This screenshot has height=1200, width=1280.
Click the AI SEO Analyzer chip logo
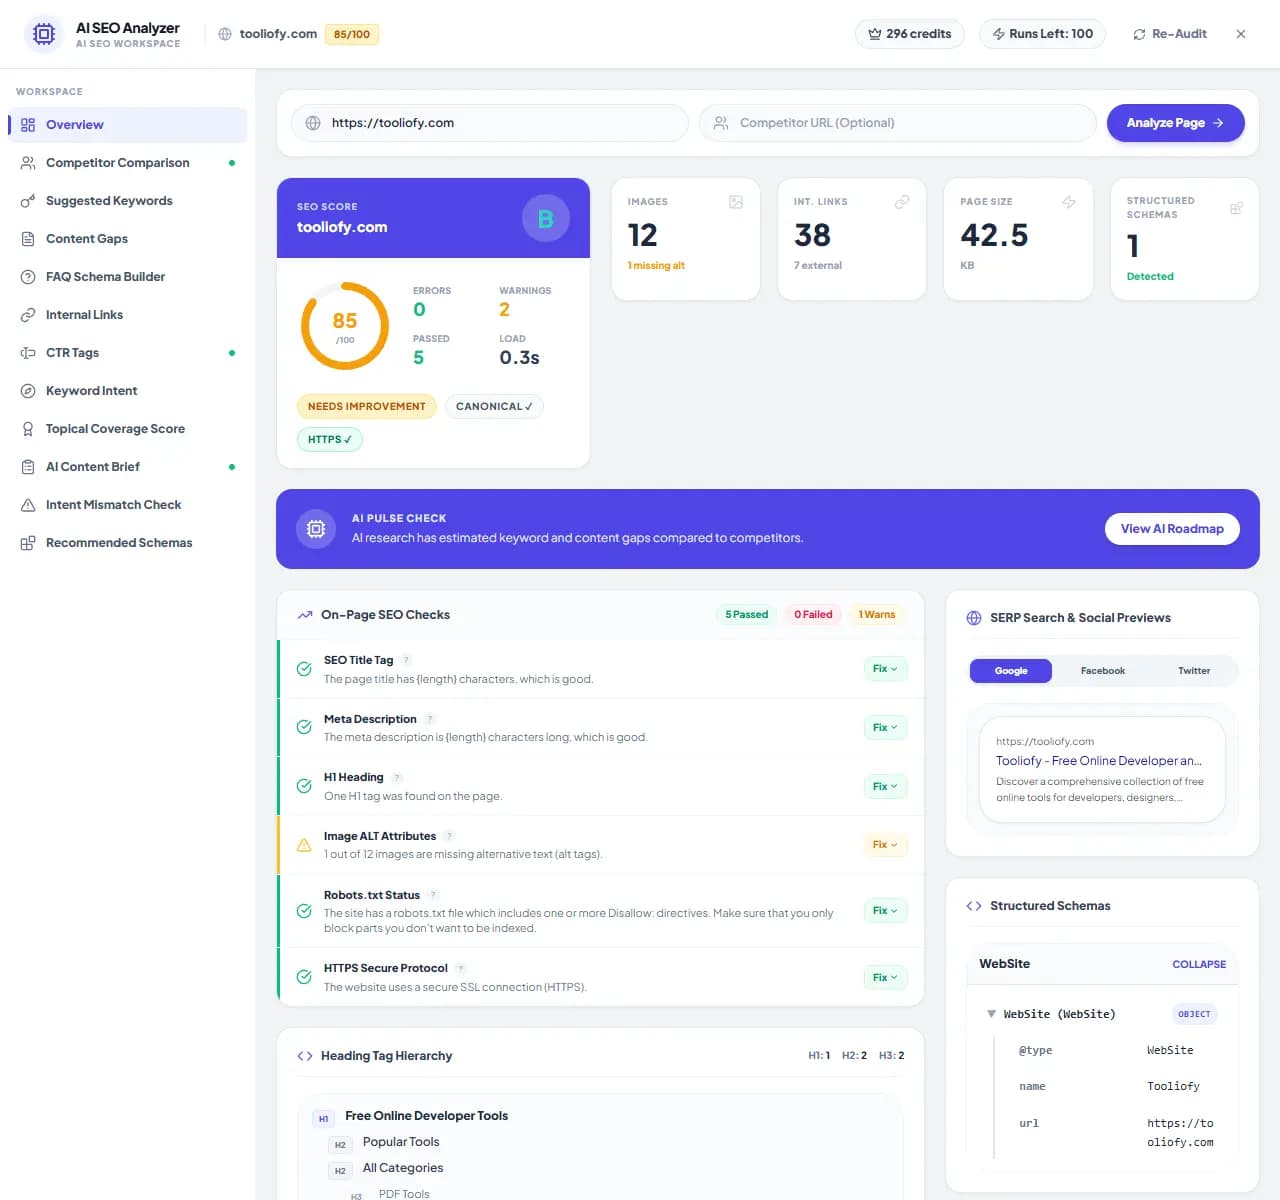click(x=44, y=34)
